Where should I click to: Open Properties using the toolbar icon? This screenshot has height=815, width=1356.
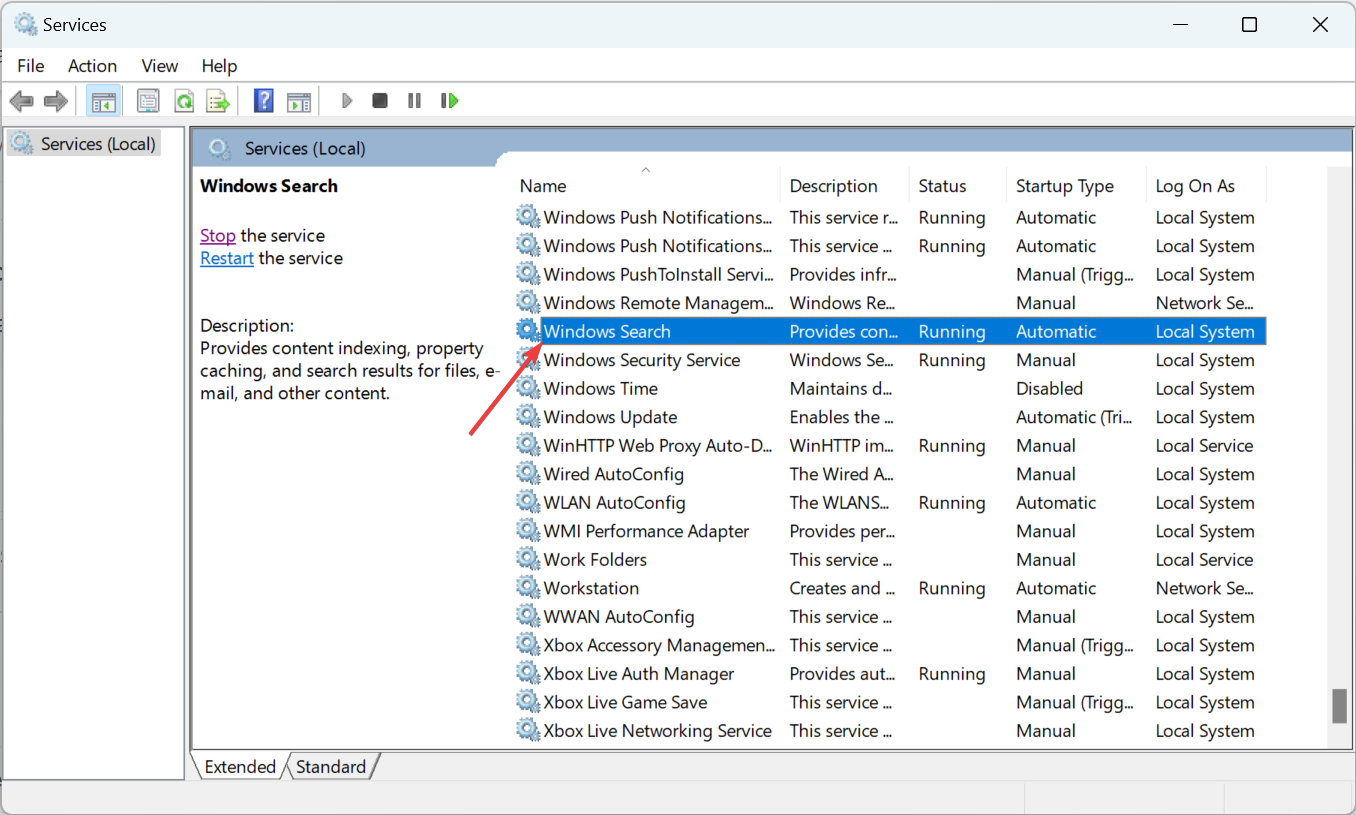(x=148, y=100)
